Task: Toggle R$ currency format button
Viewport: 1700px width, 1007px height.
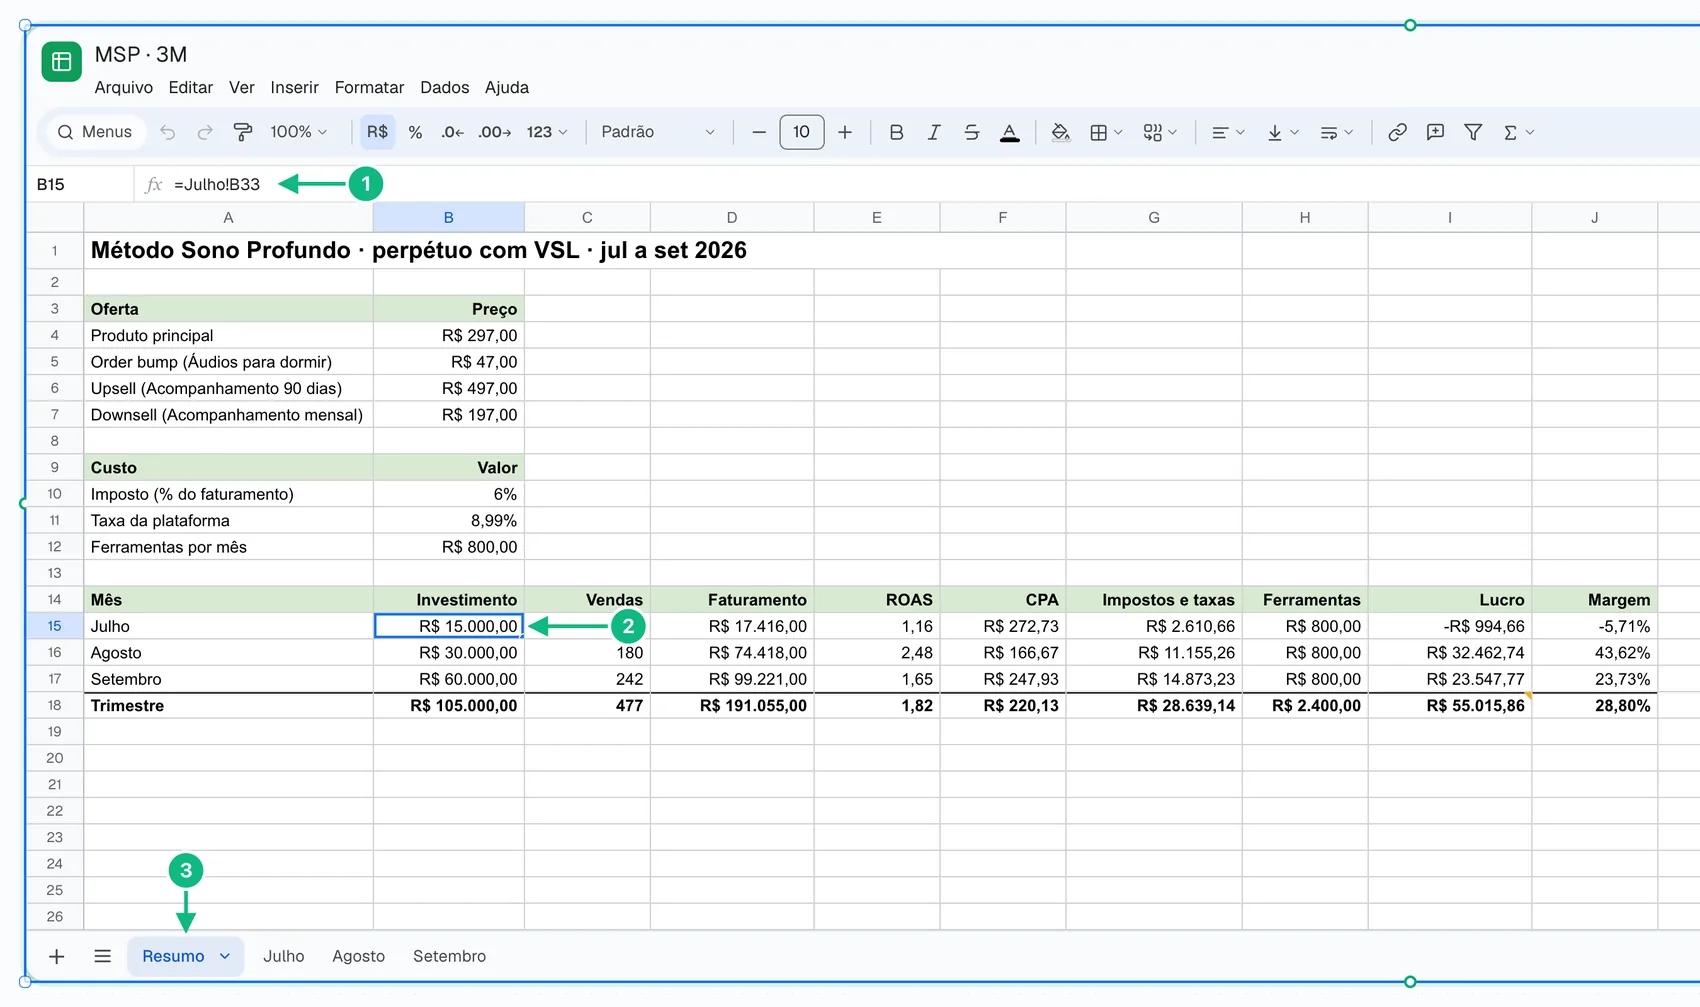Action: [x=377, y=132]
